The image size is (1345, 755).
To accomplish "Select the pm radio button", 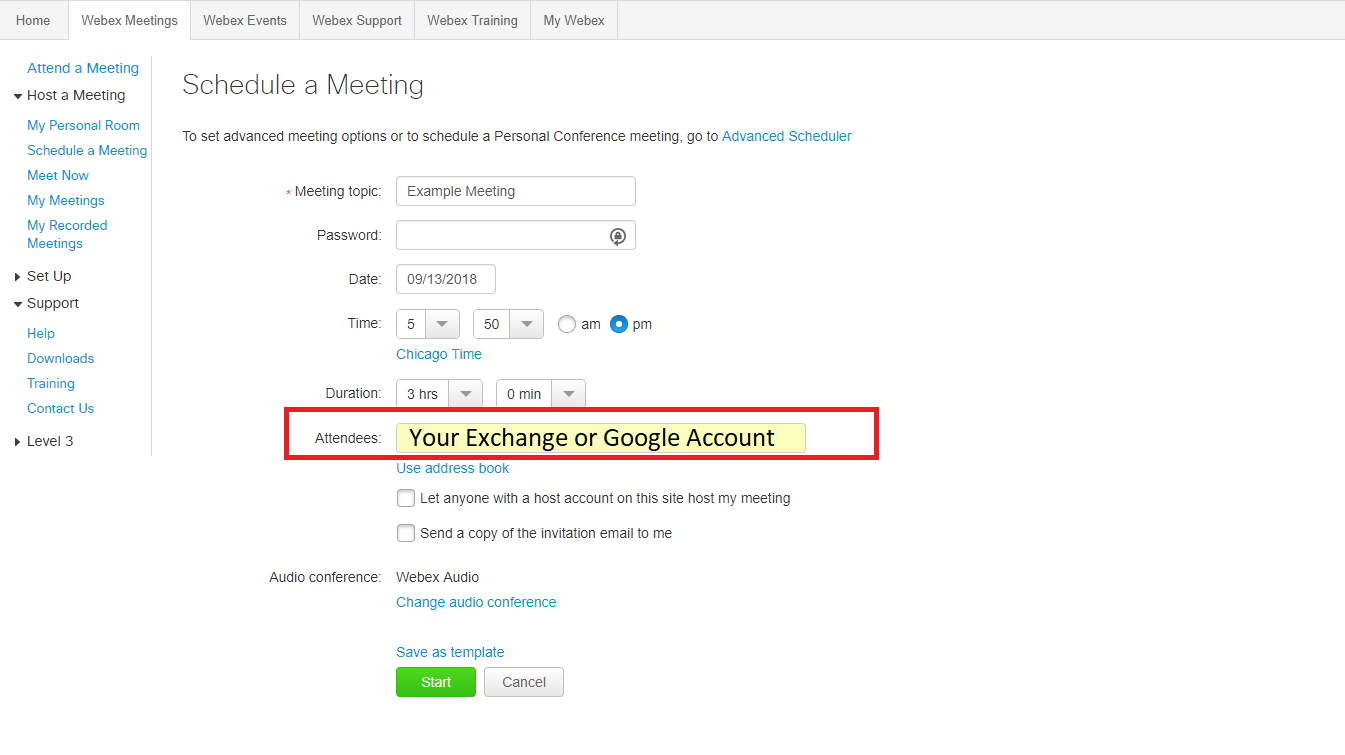I will (x=619, y=324).
